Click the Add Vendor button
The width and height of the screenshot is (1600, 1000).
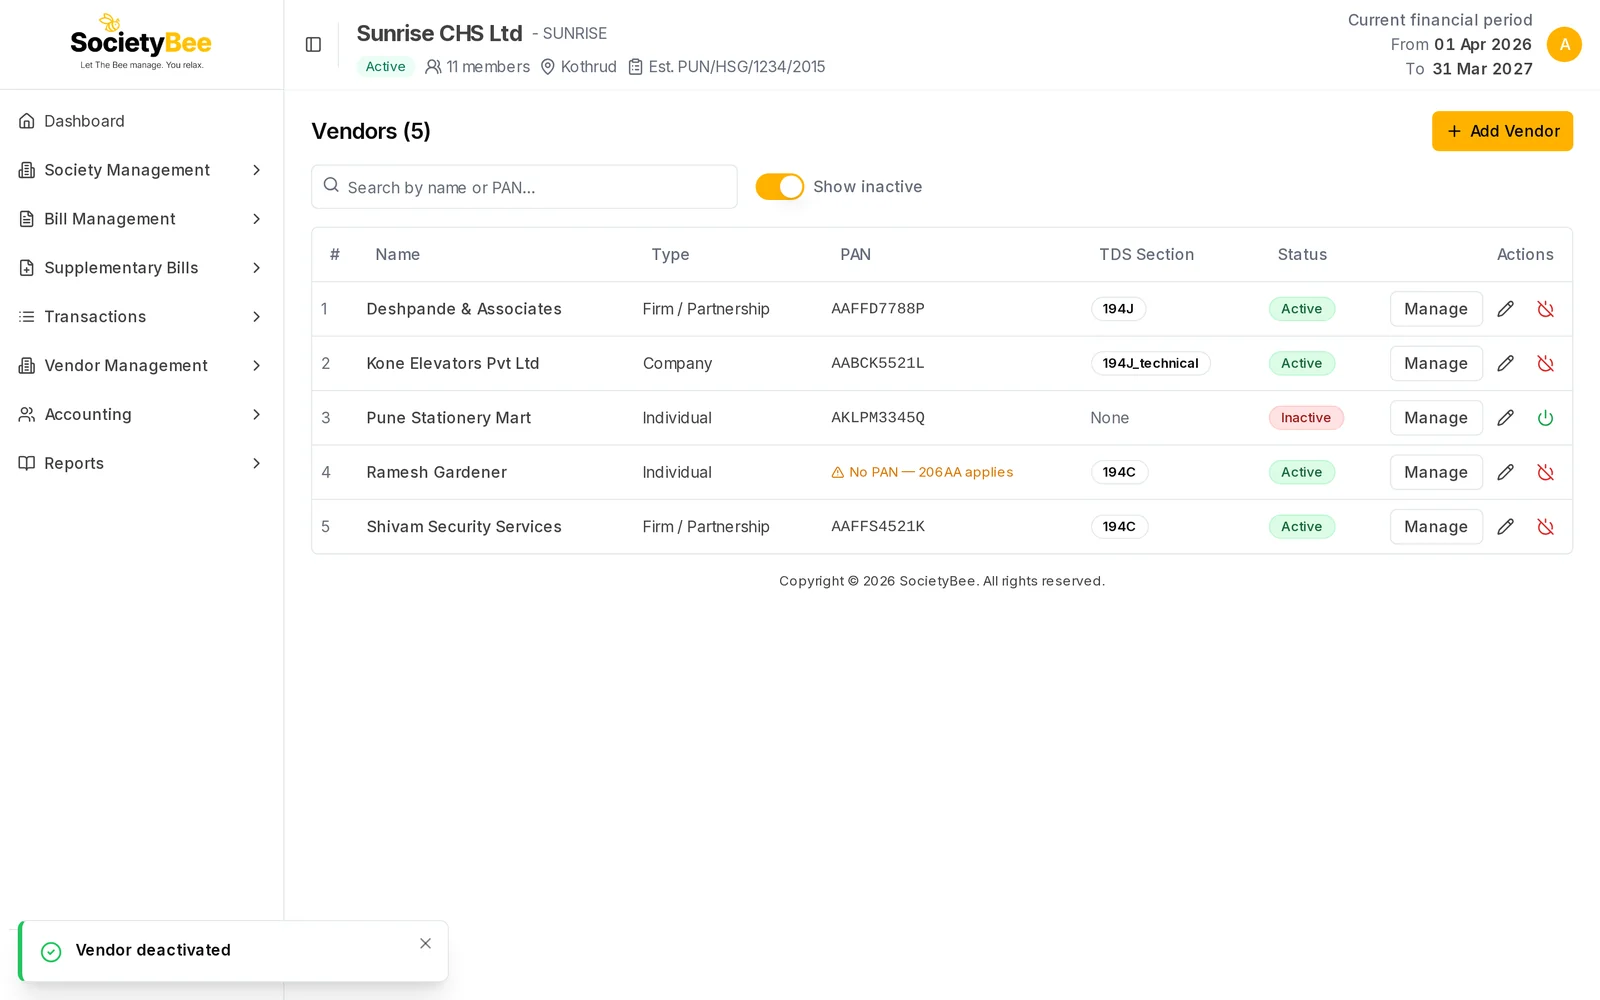(1502, 131)
